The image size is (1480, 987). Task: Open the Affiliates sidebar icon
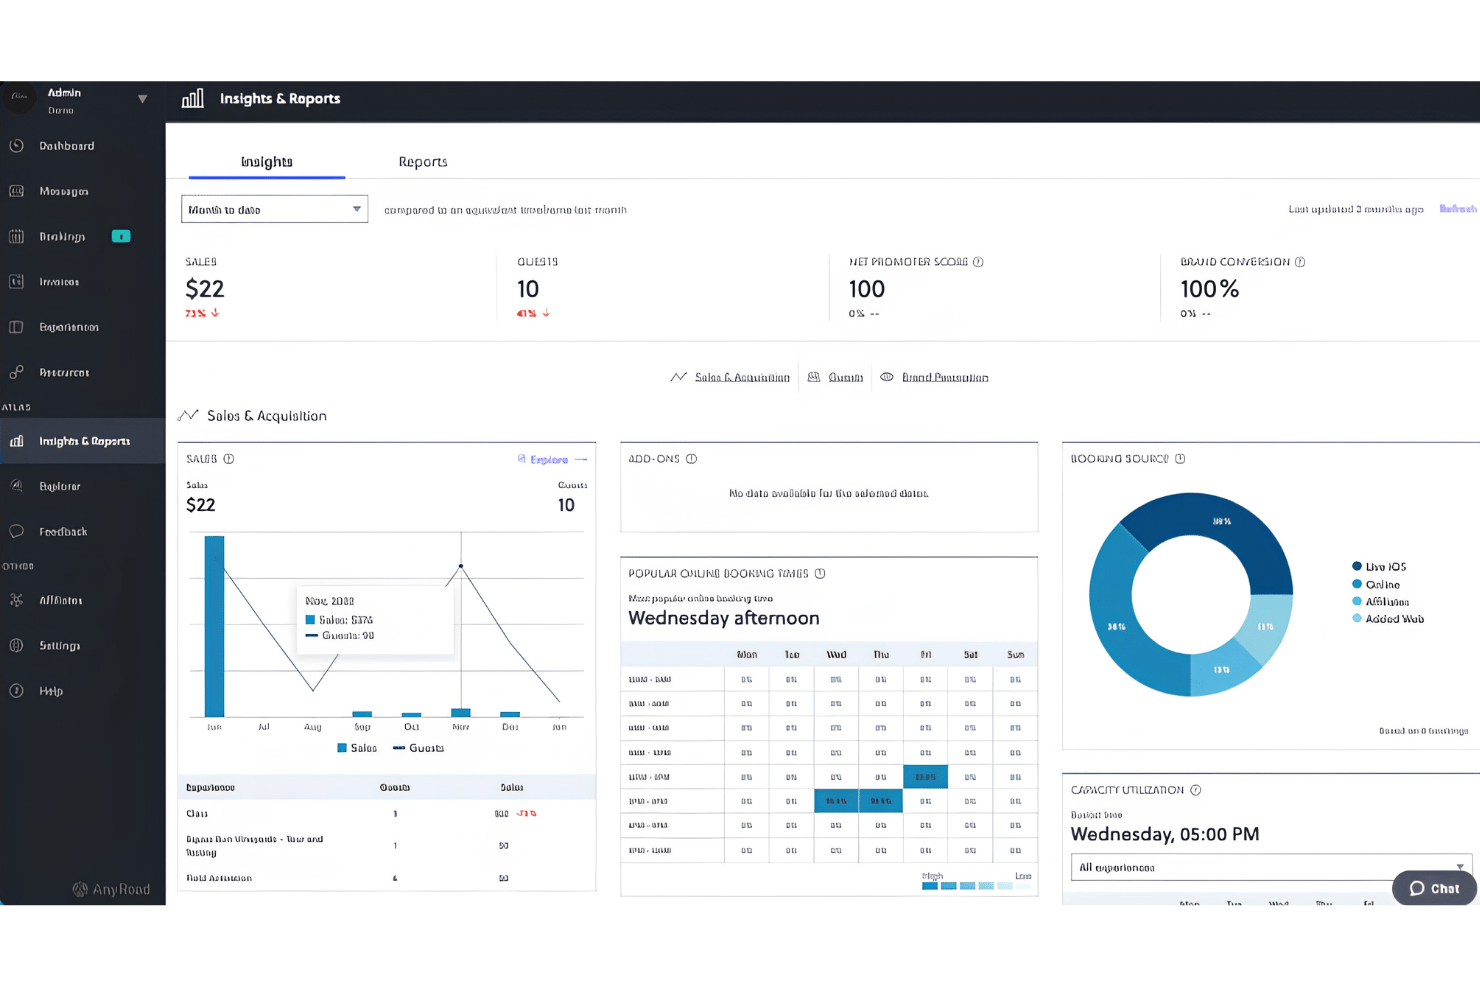tap(17, 600)
